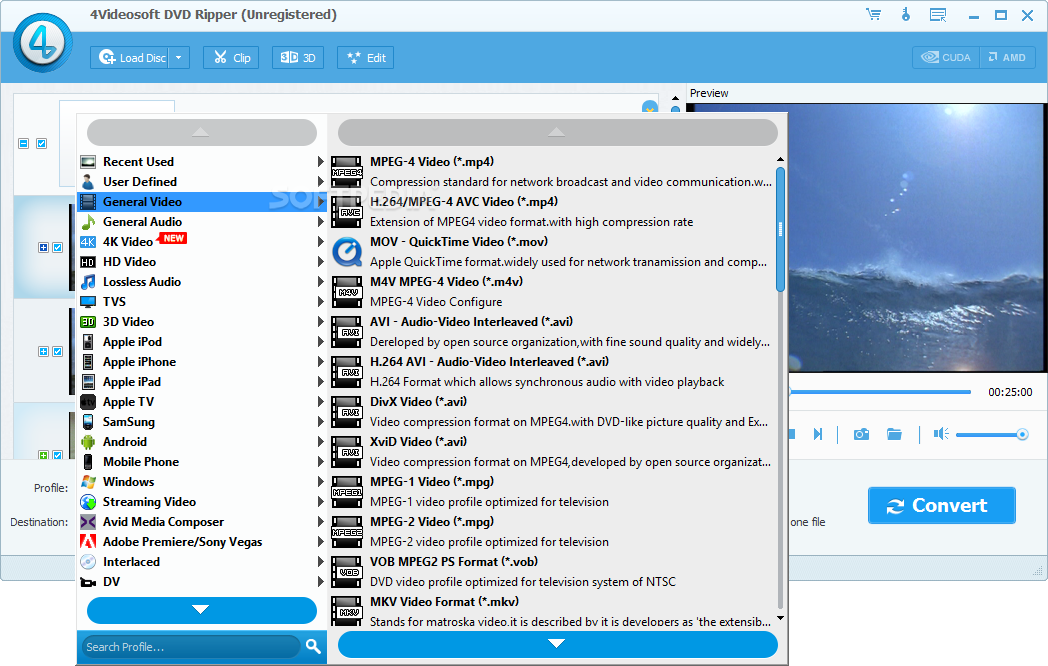Open the SamSung profile category
The height and width of the screenshot is (666, 1048).
click(x=202, y=422)
